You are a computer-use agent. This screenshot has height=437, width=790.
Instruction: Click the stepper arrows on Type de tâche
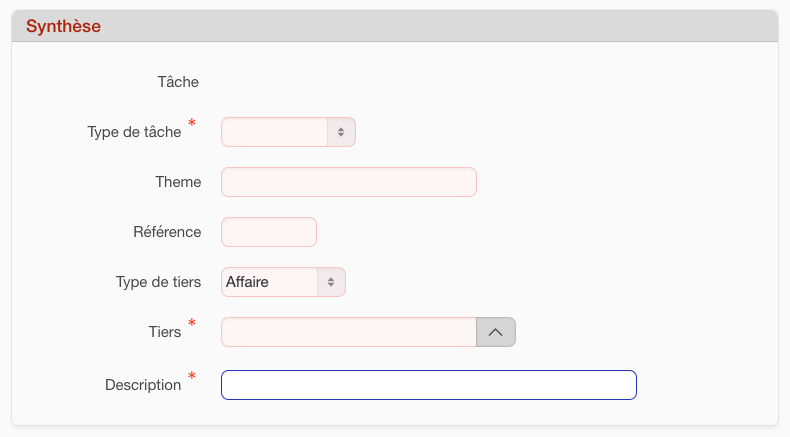341,132
